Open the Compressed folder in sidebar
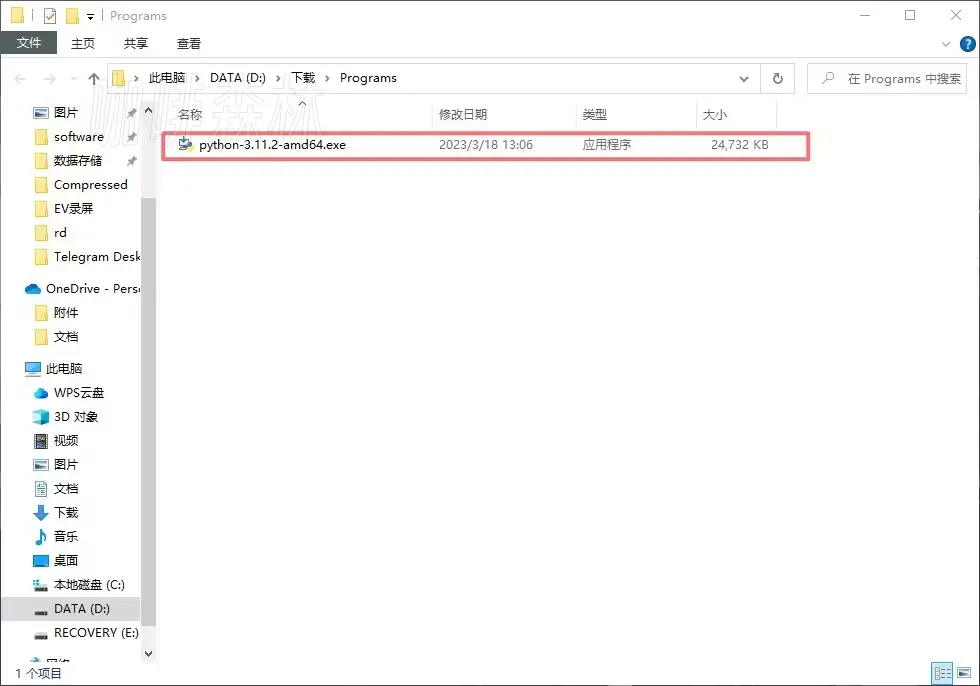The width and height of the screenshot is (980, 686). [91, 185]
